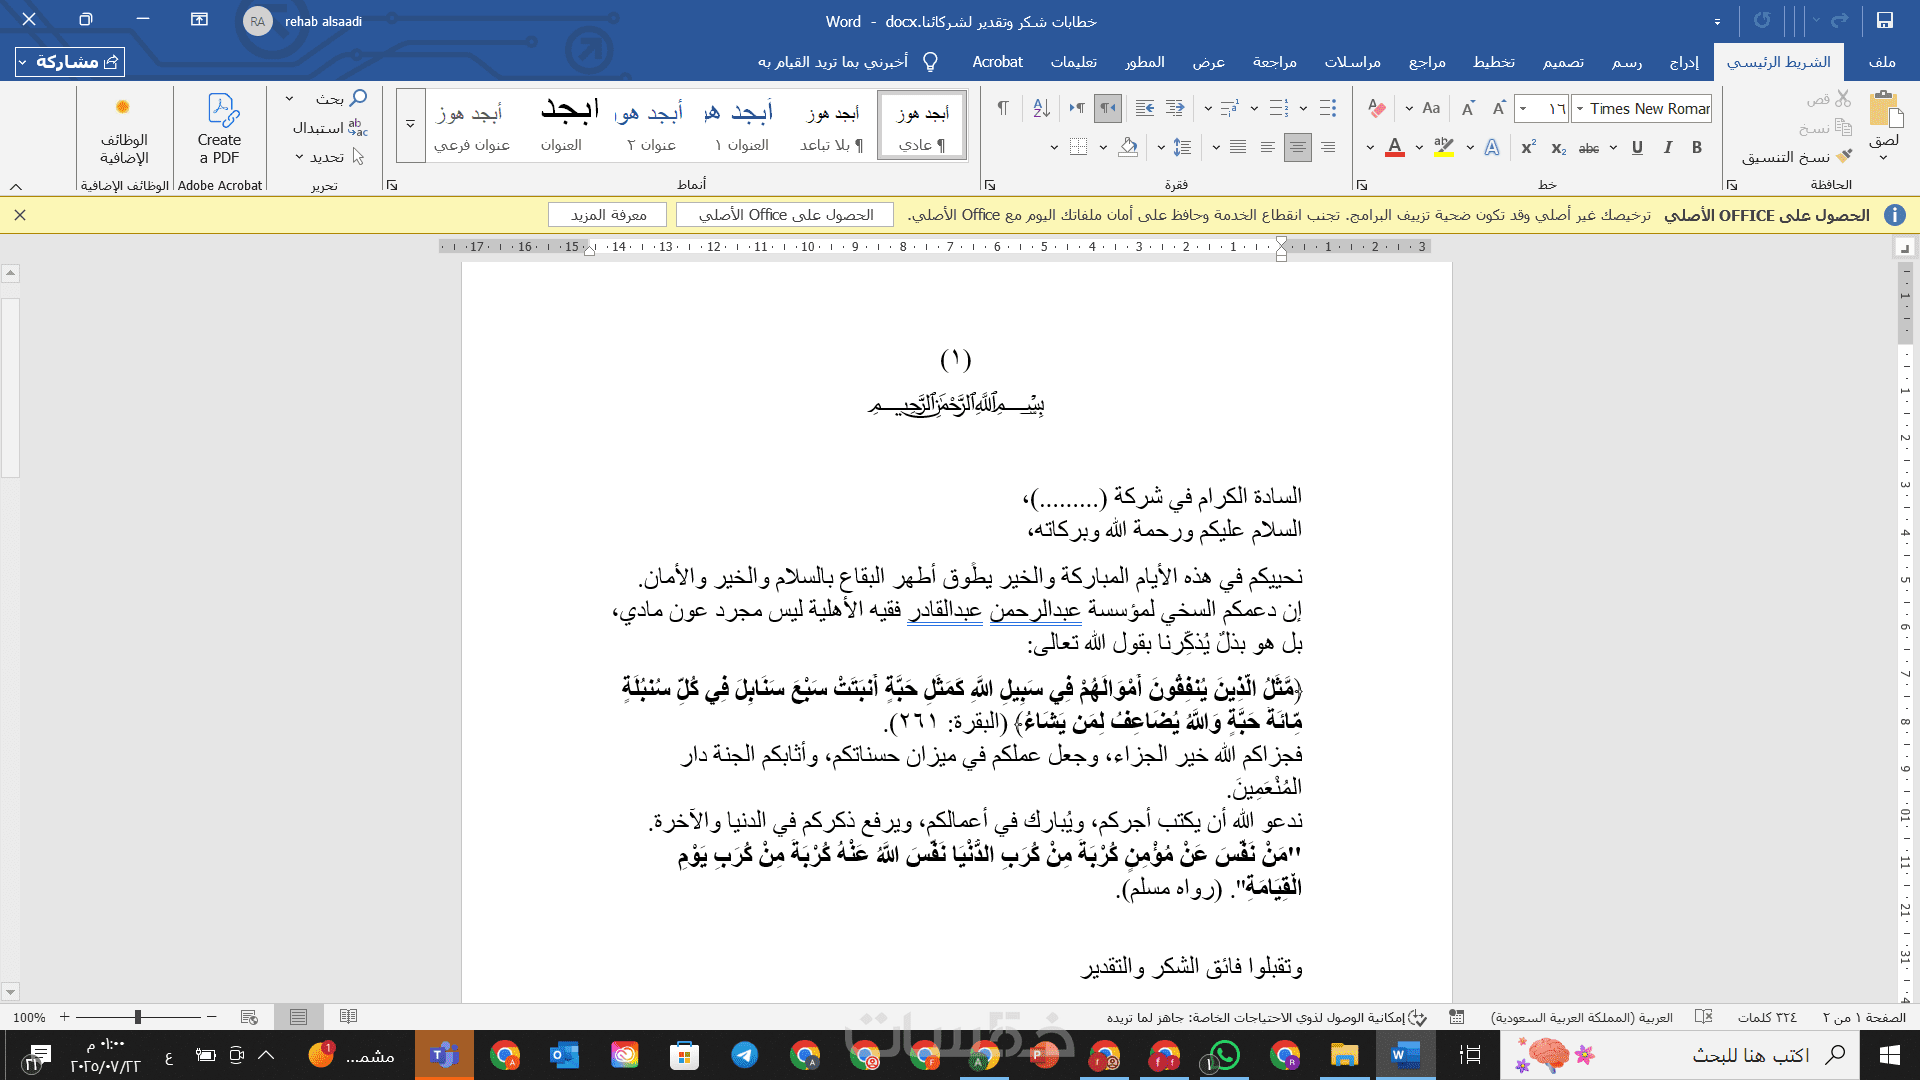Open the Shading paint bucket tool

coord(1128,148)
